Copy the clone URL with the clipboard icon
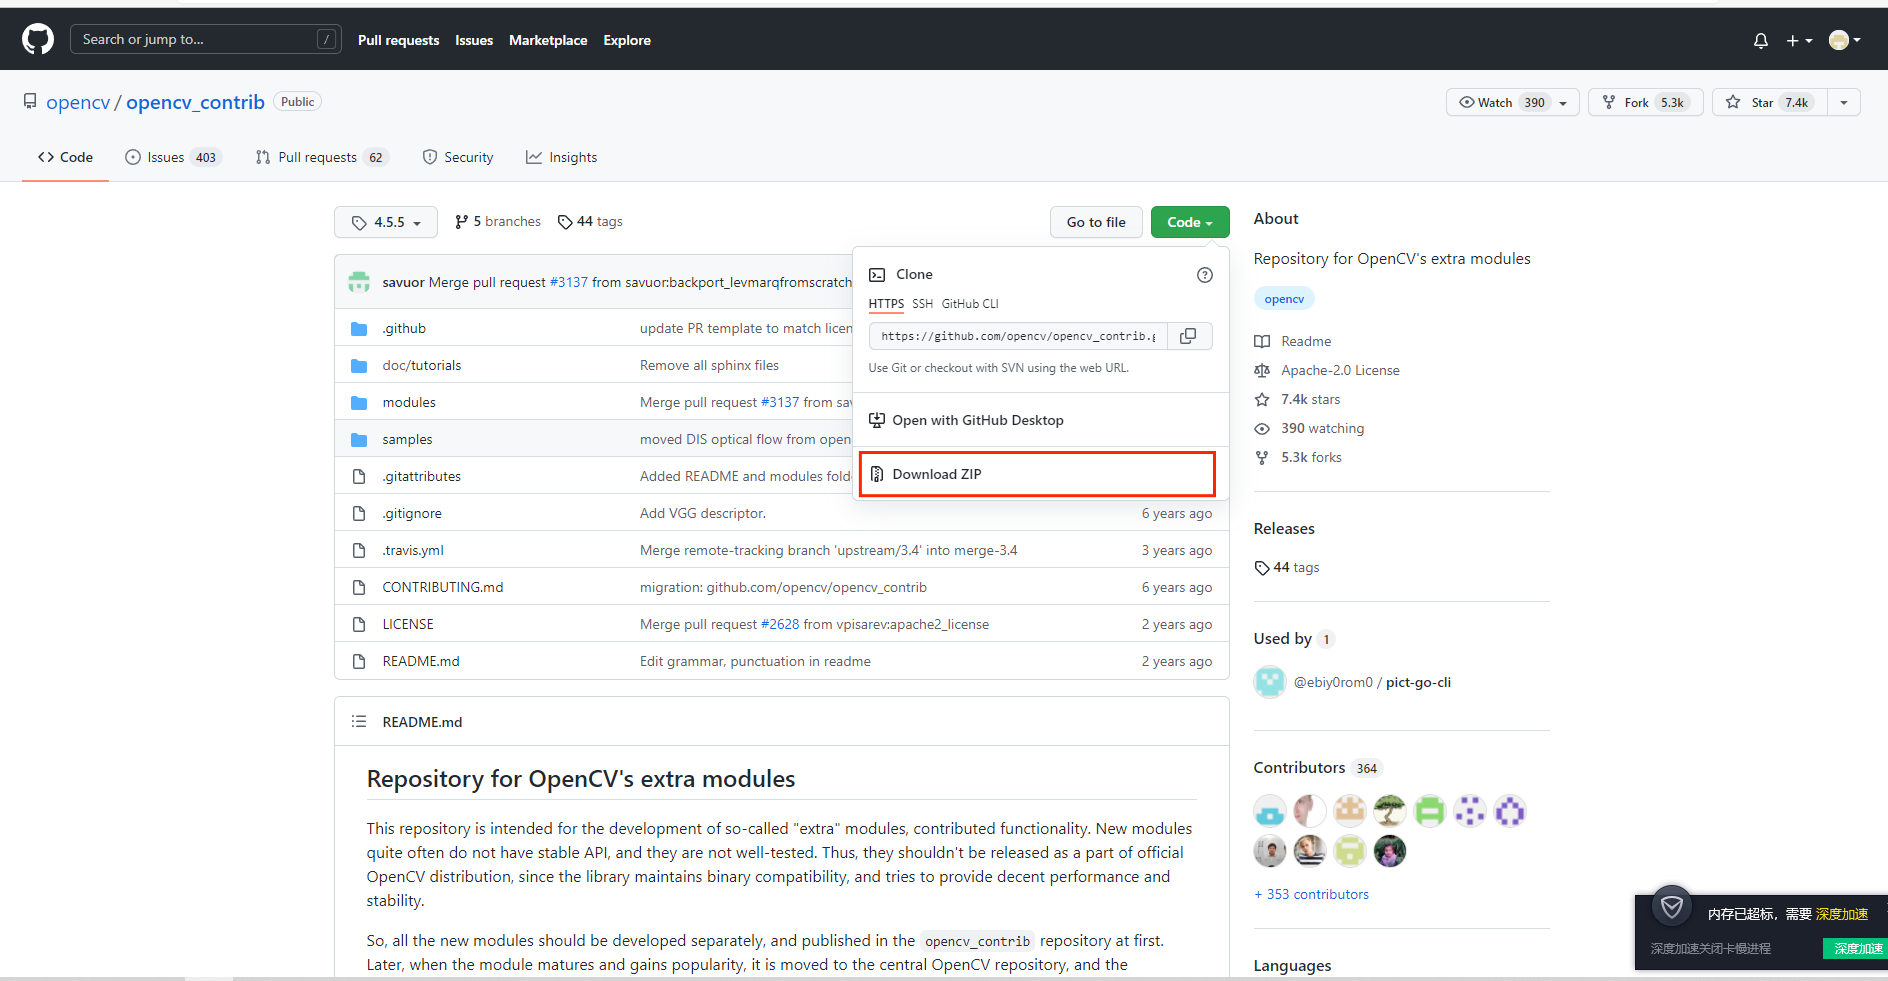The width and height of the screenshot is (1888, 981). point(1189,336)
